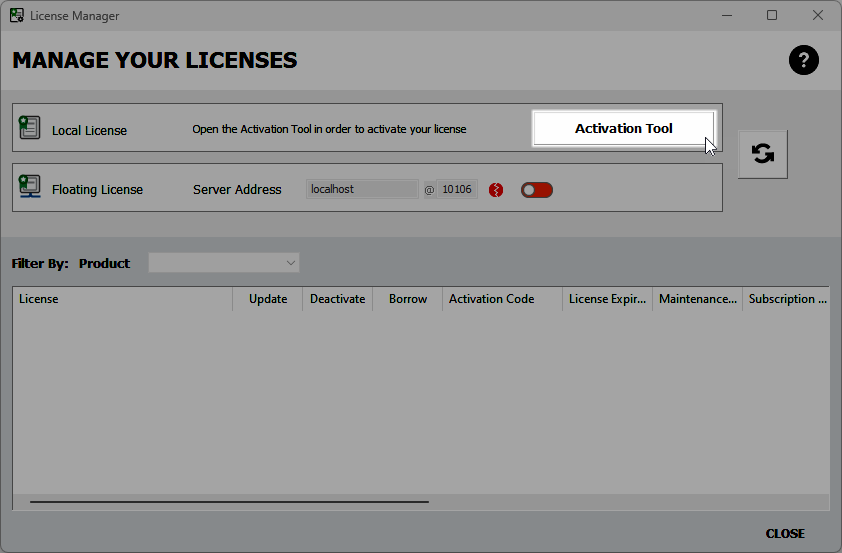Screen dimensions: 842x553
Task: Click the Deactivate column header
Action: pos(337,299)
